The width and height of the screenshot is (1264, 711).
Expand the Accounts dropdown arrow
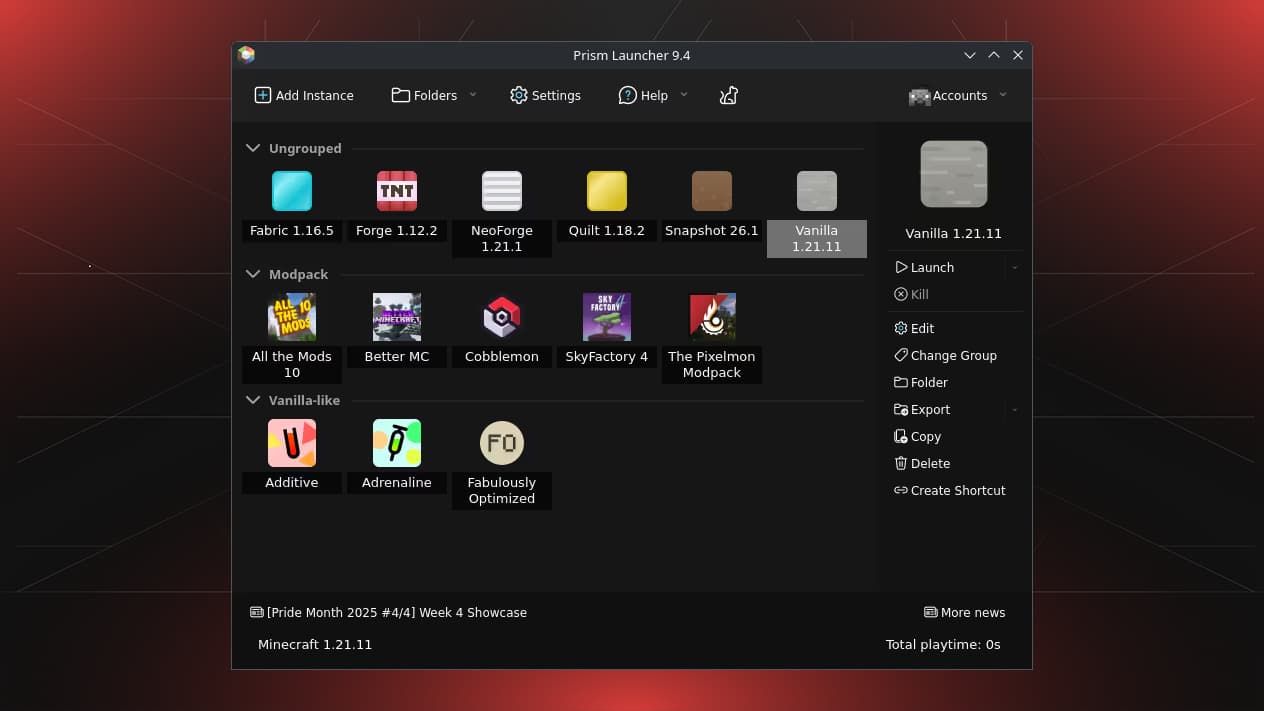[1003, 95]
